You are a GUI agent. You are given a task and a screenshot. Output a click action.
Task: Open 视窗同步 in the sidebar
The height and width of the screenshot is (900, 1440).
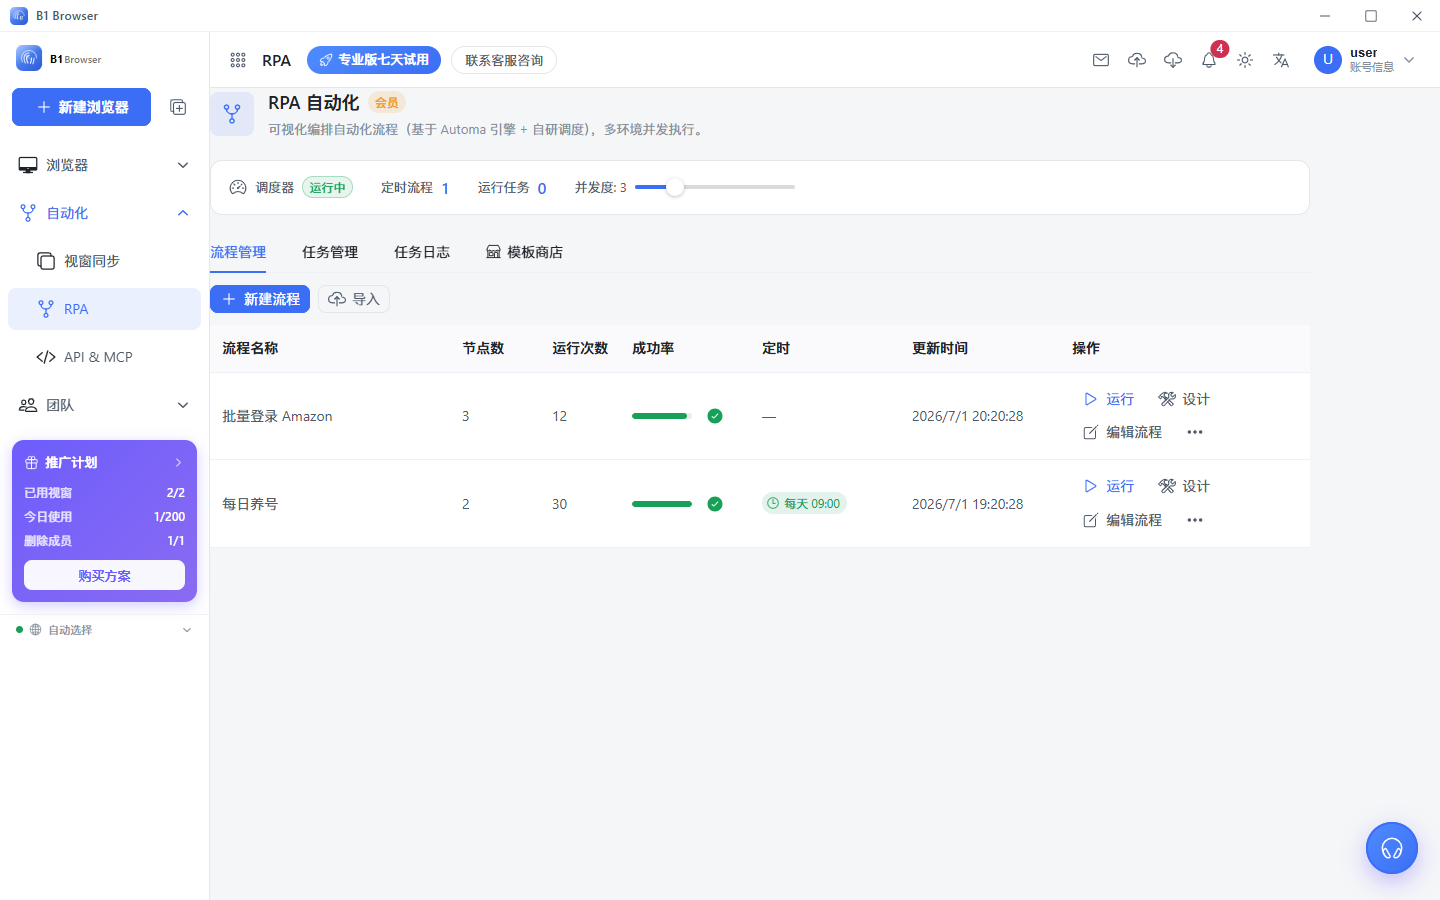click(104, 261)
